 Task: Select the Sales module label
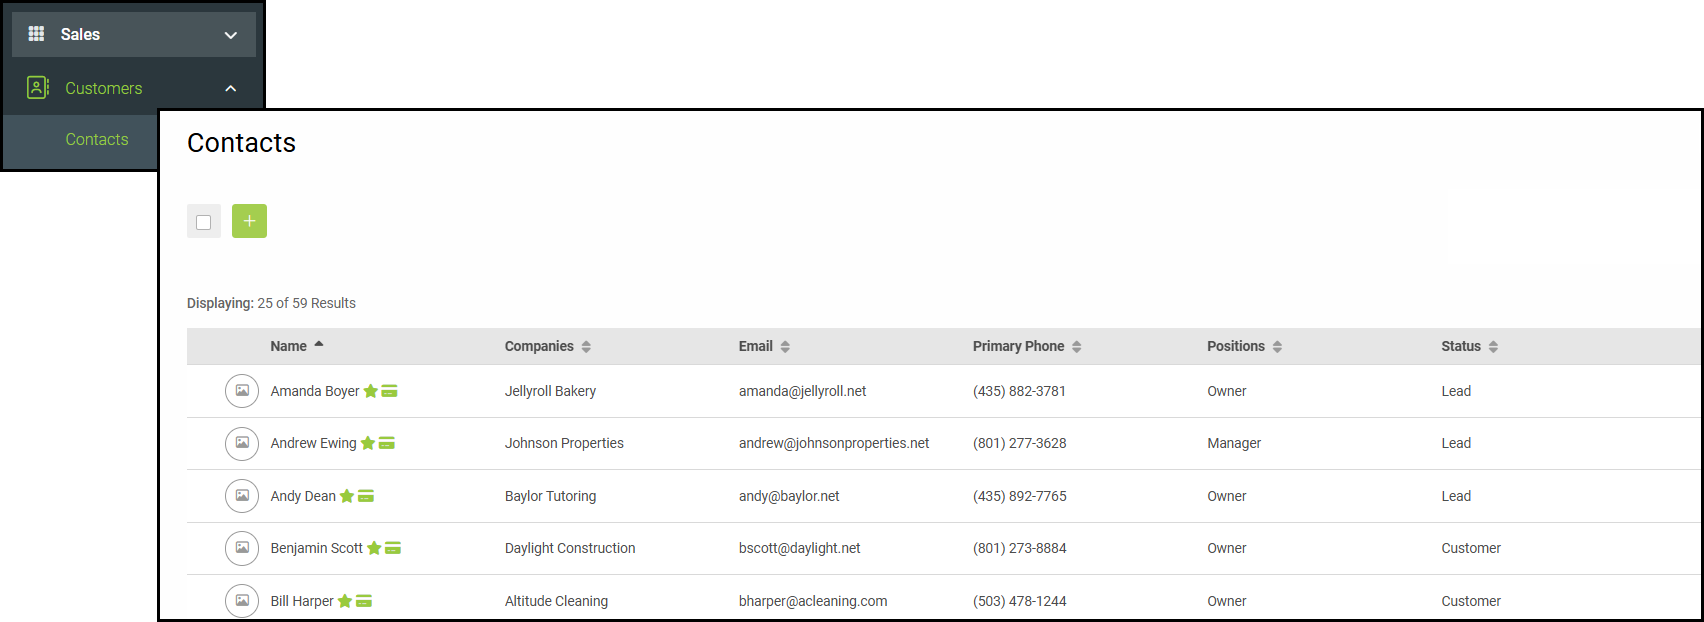click(x=80, y=34)
